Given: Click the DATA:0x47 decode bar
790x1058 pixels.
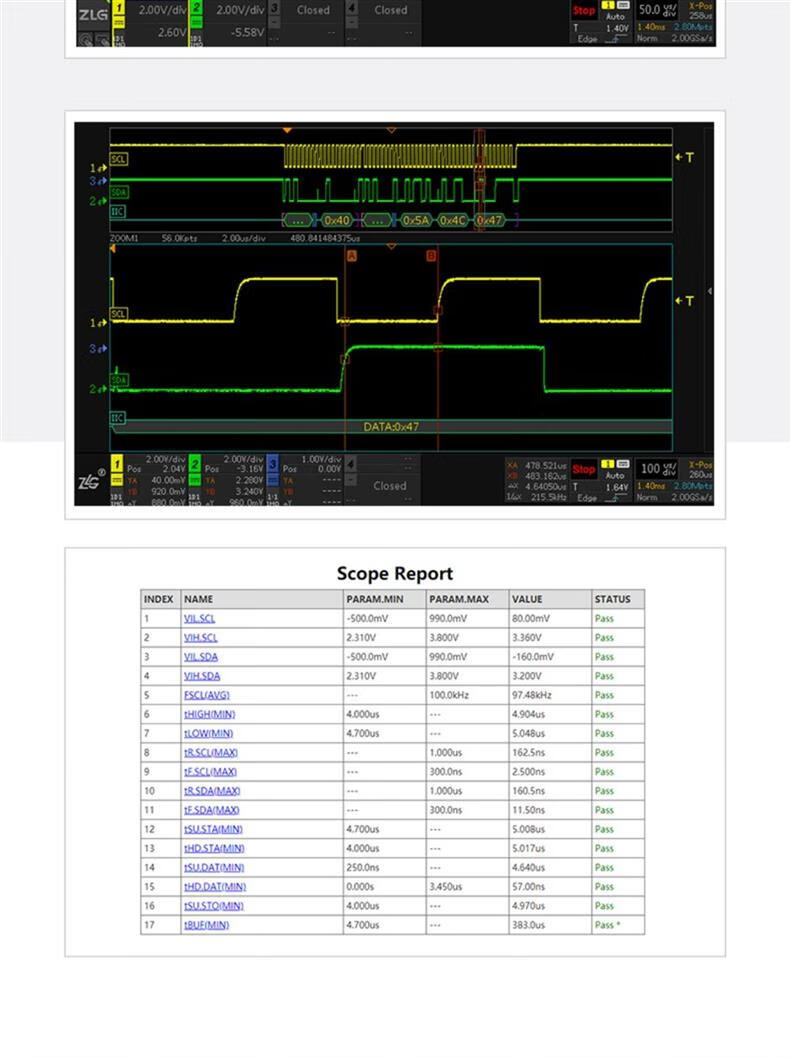Looking at the screenshot, I should 391,426.
